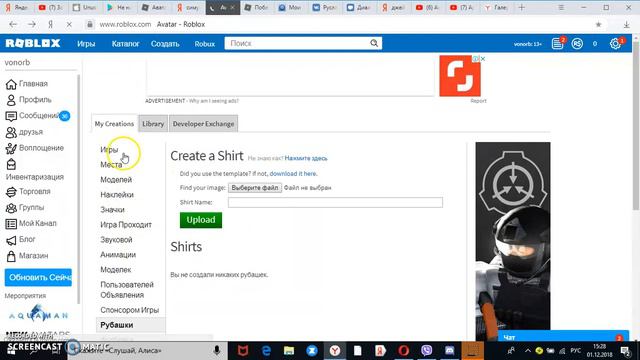Open Edge browser from taskbar
640x360 pixels.
(266, 351)
